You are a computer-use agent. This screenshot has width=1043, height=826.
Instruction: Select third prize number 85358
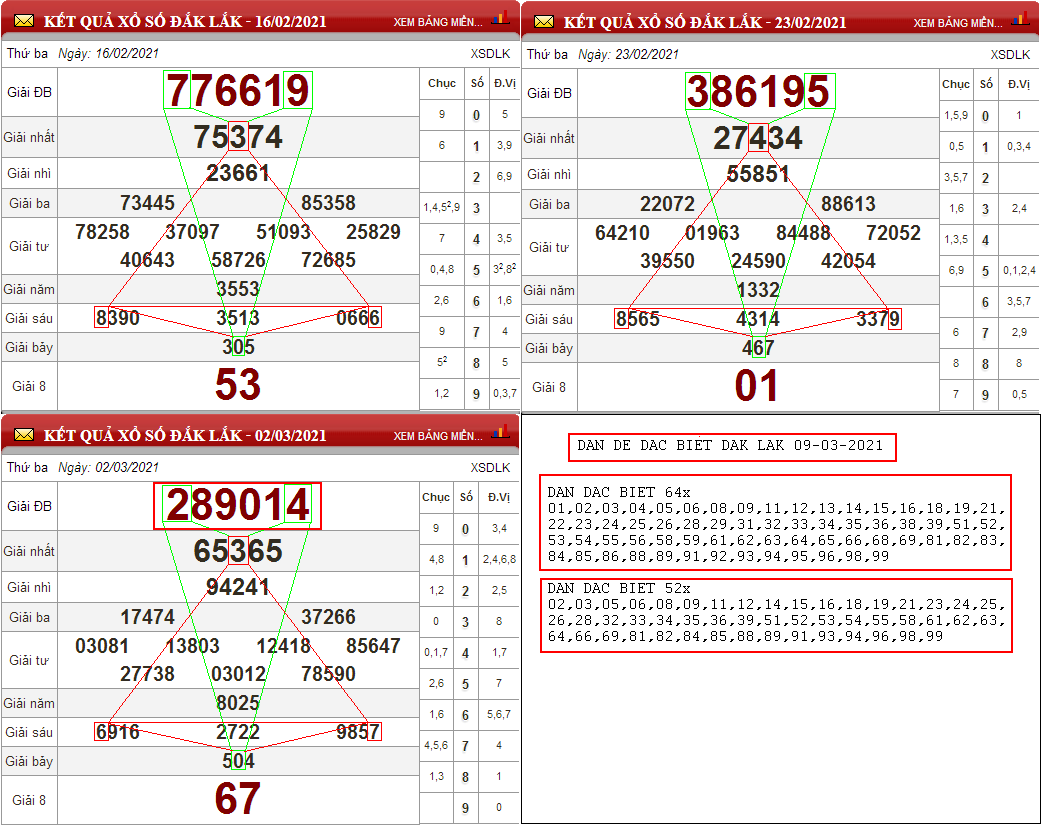329,203
